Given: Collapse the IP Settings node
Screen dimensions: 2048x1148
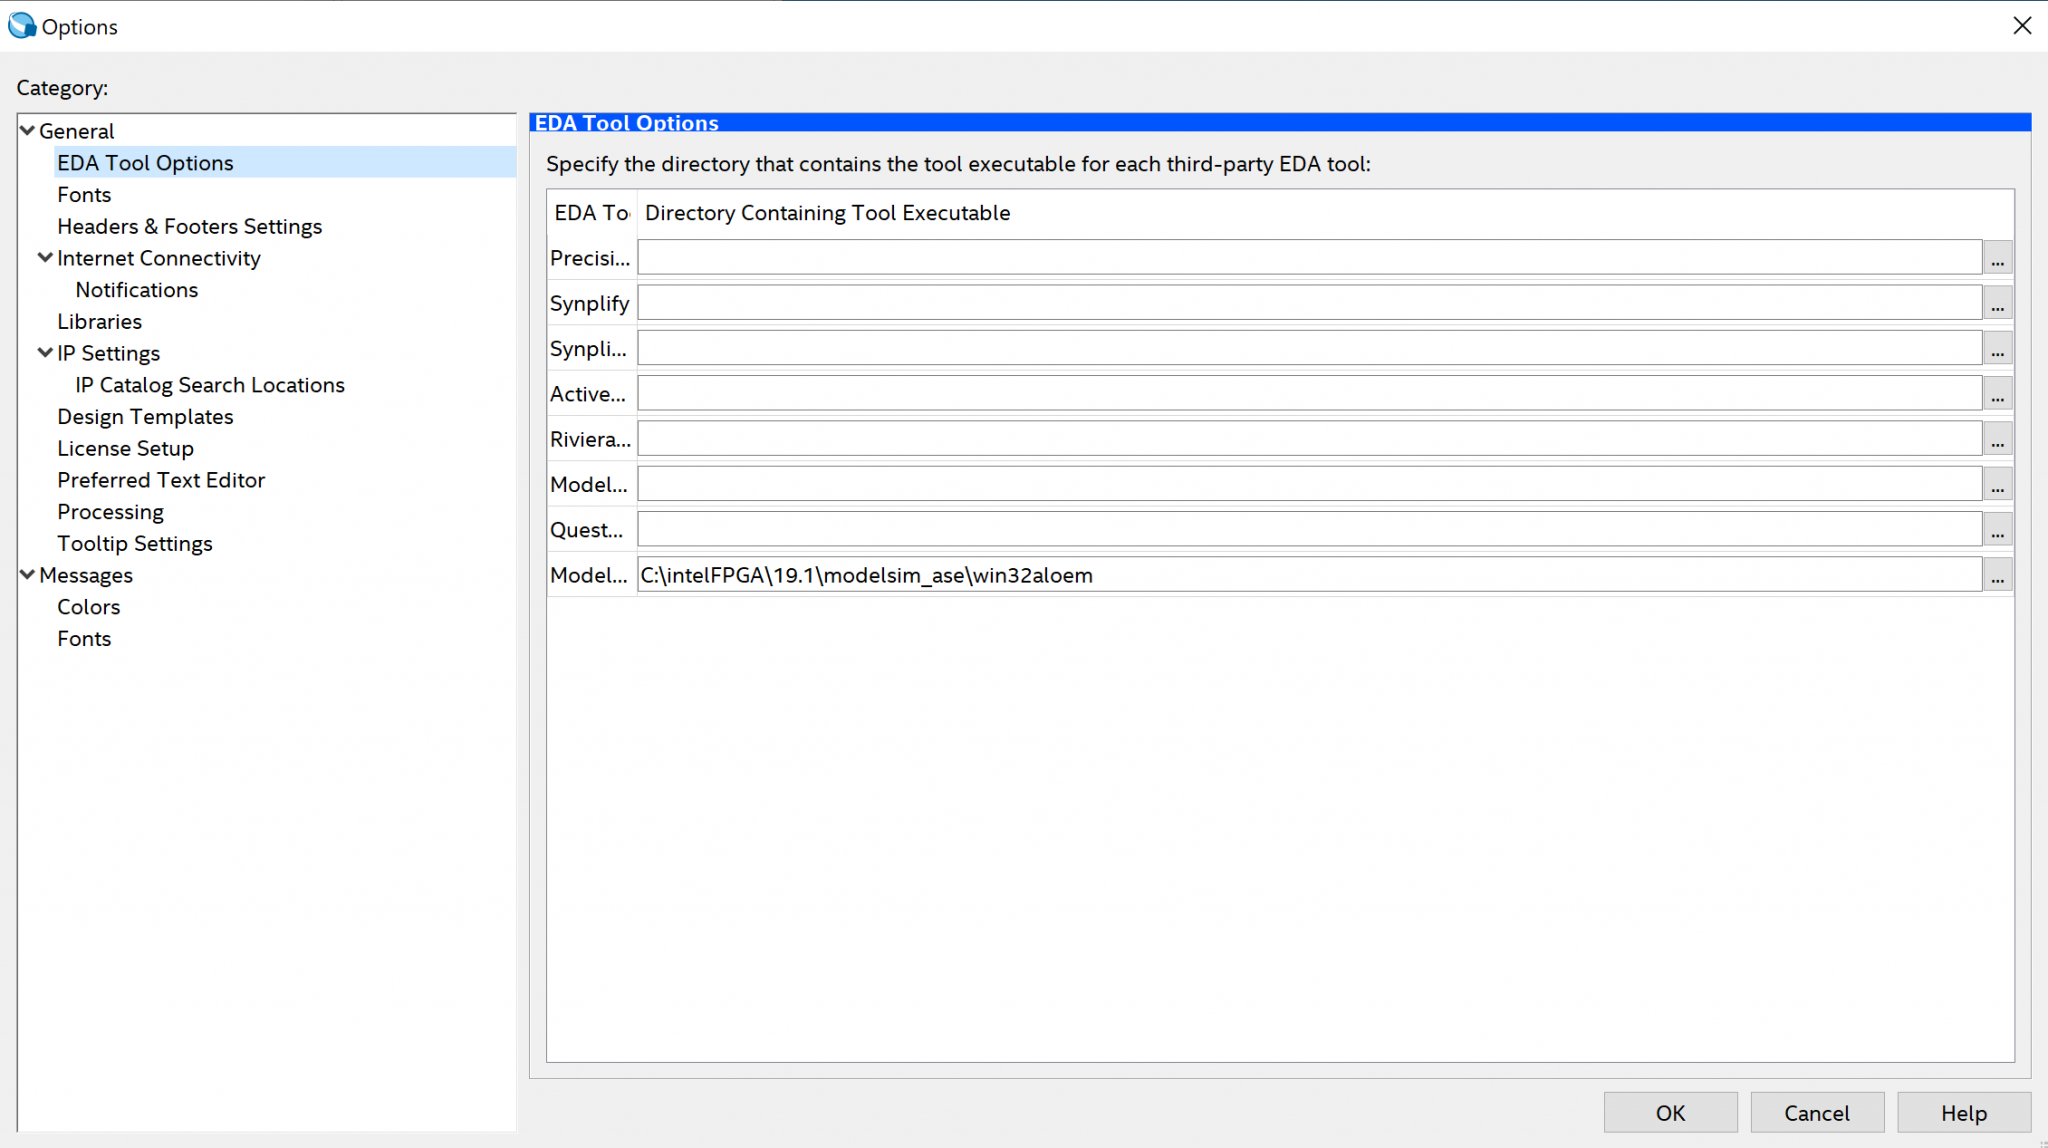Looking at the screenshot, I should tap(46, 353).
